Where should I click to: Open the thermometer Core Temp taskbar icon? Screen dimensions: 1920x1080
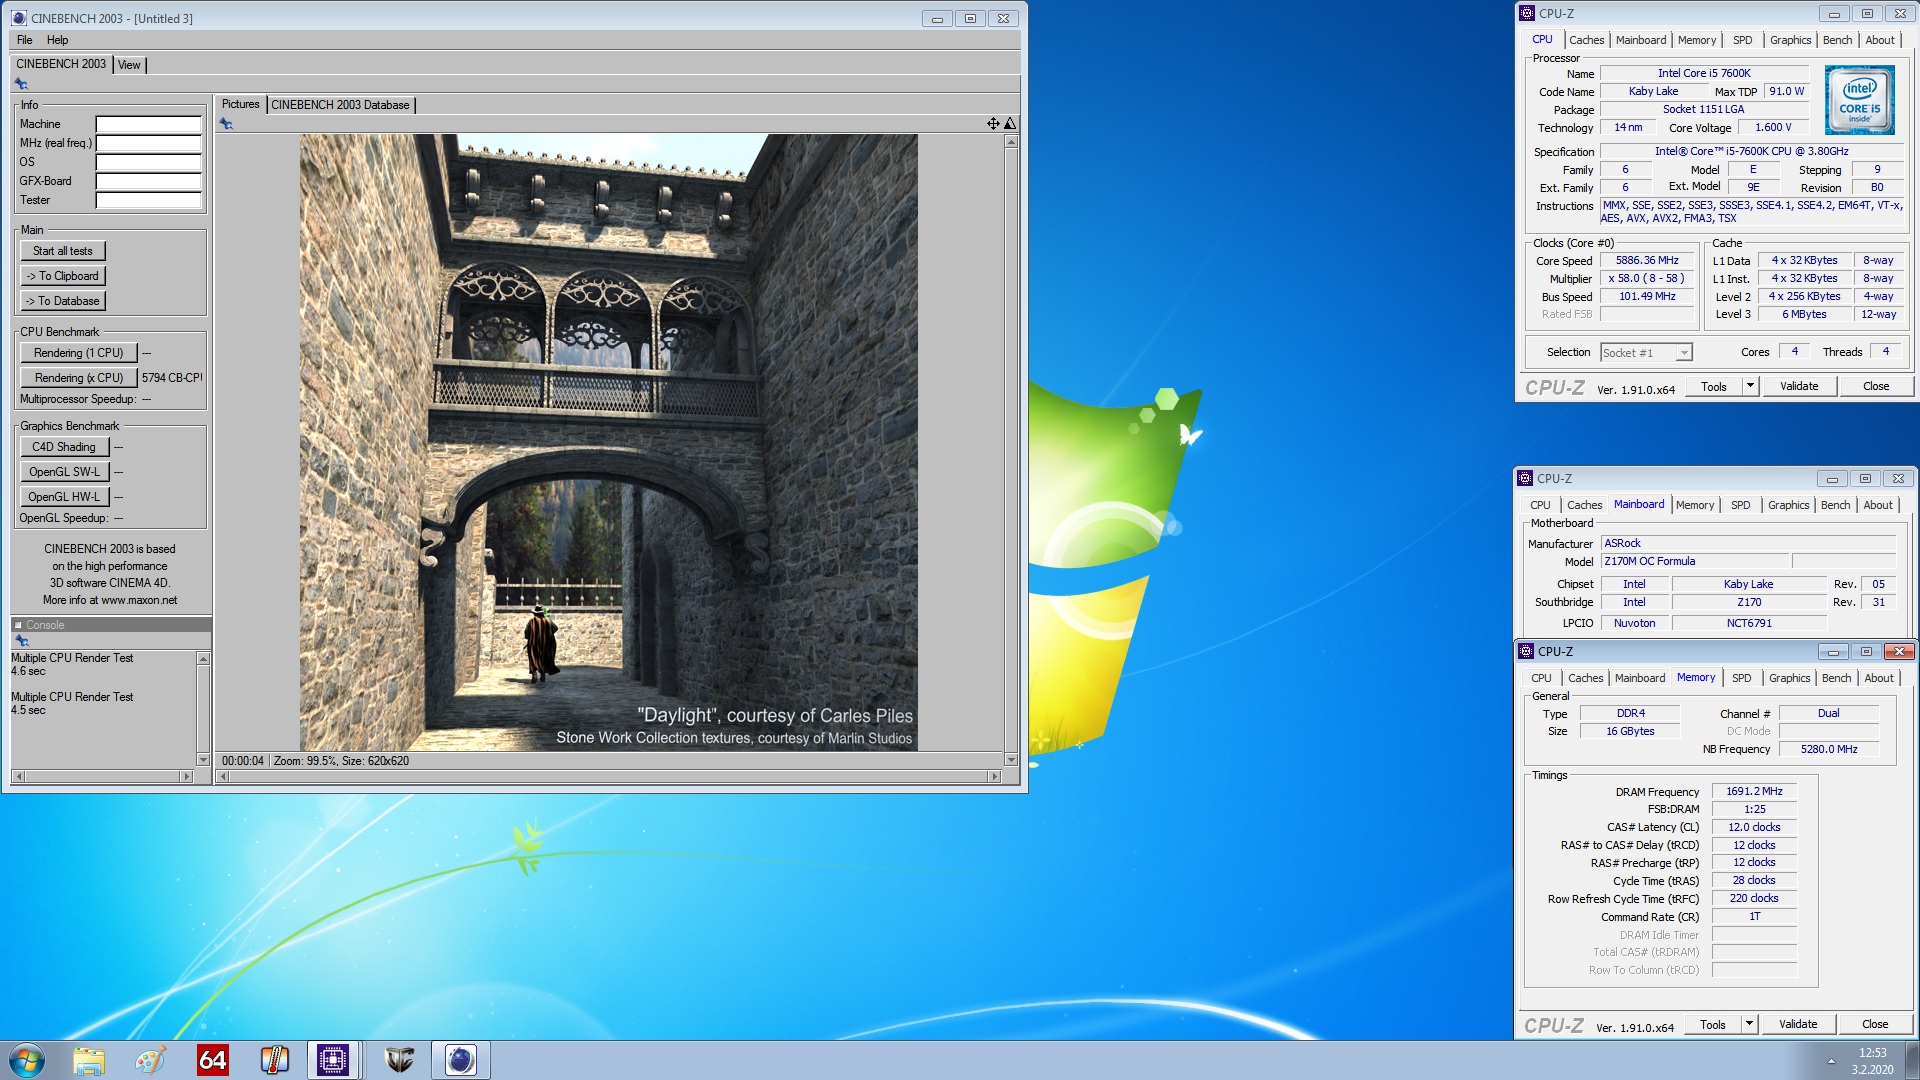(x=274, y=1060)
